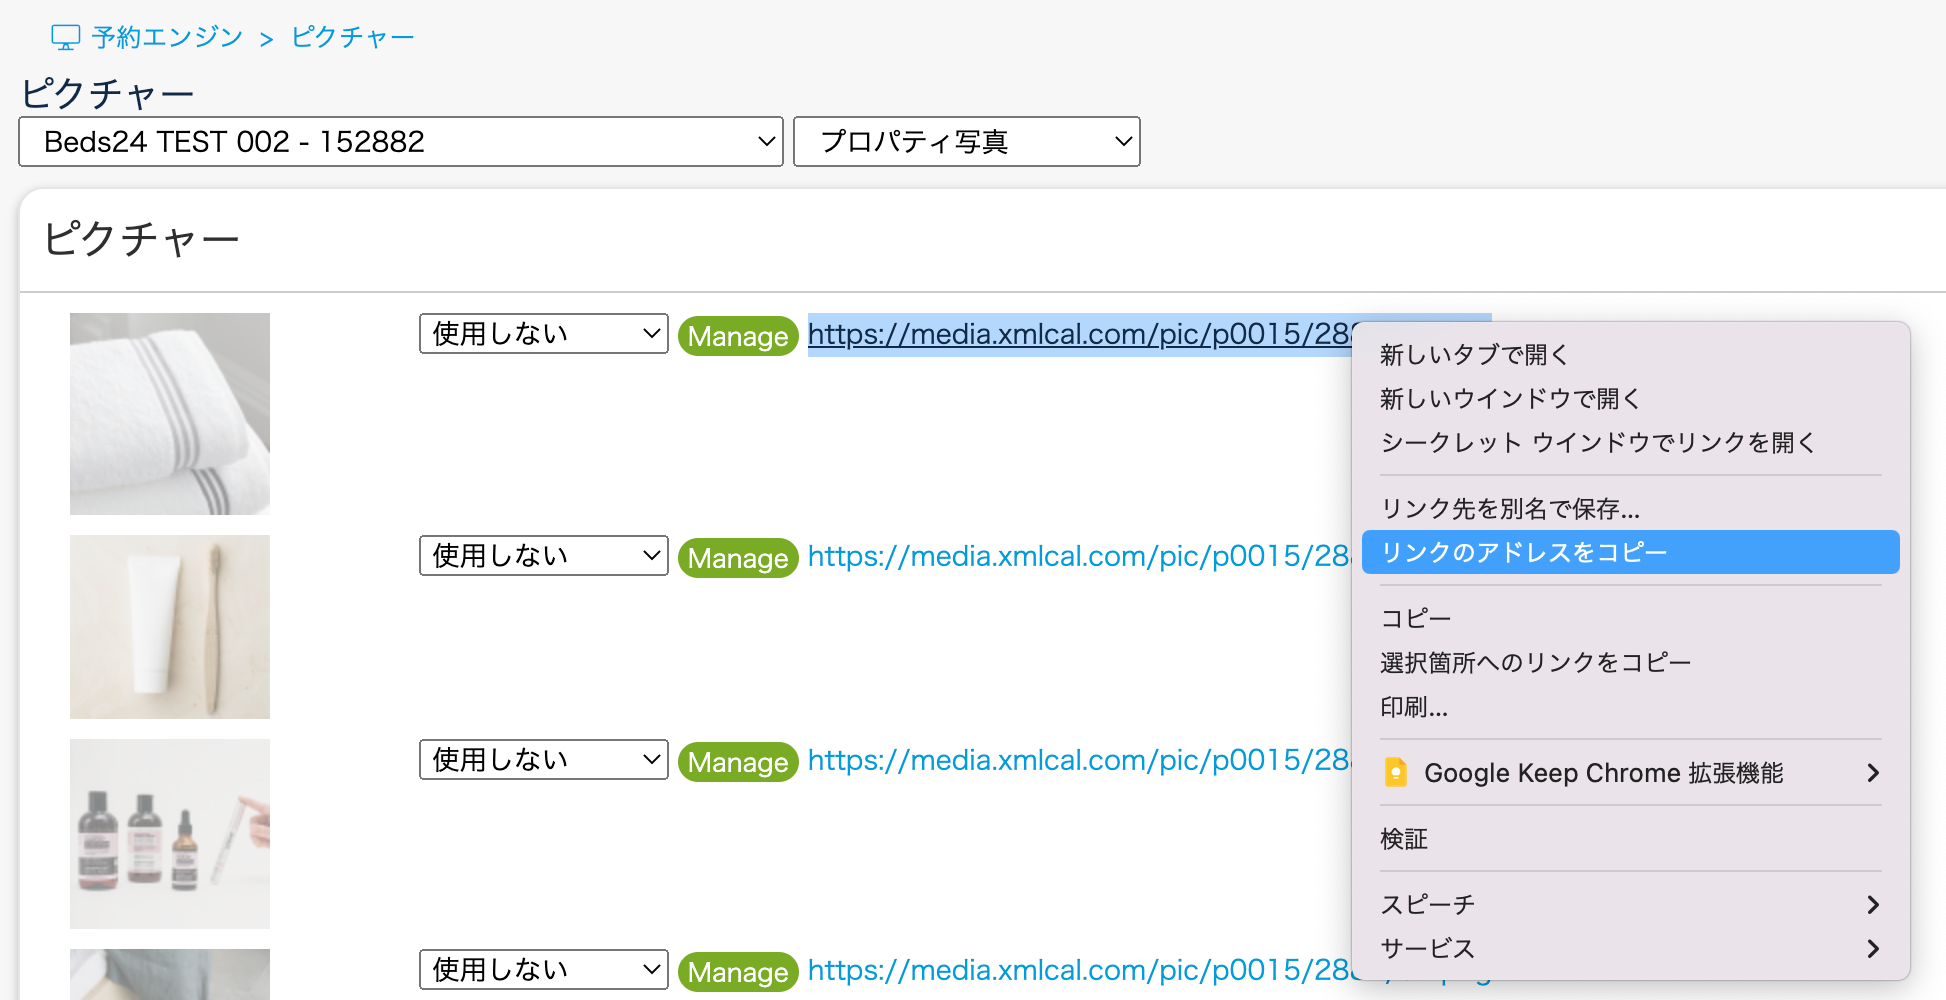
Task: Click the toothbrush and tube thumbnail
Action: click(x=170, y=627)
